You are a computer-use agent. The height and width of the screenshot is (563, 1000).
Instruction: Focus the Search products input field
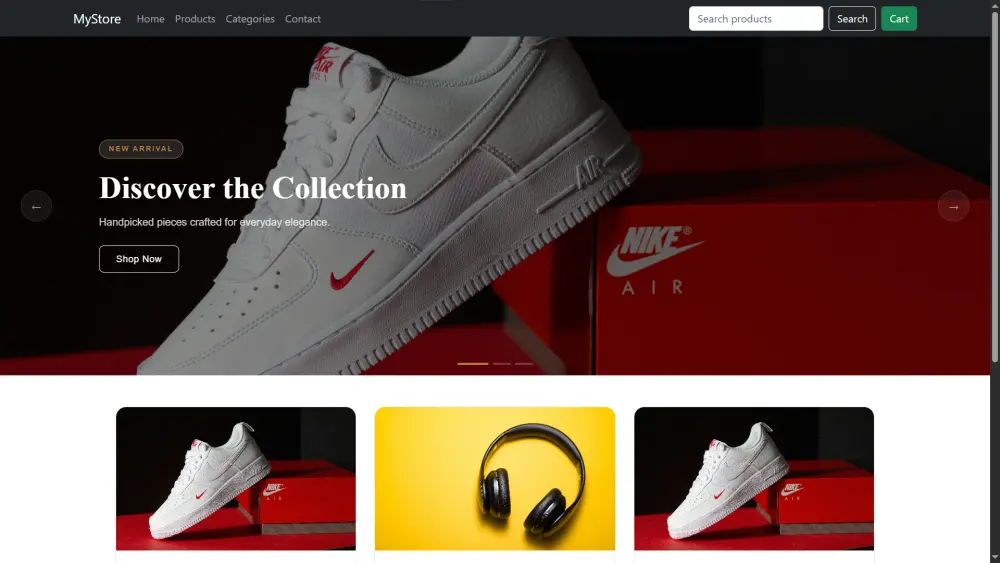(x=756, y=18)
